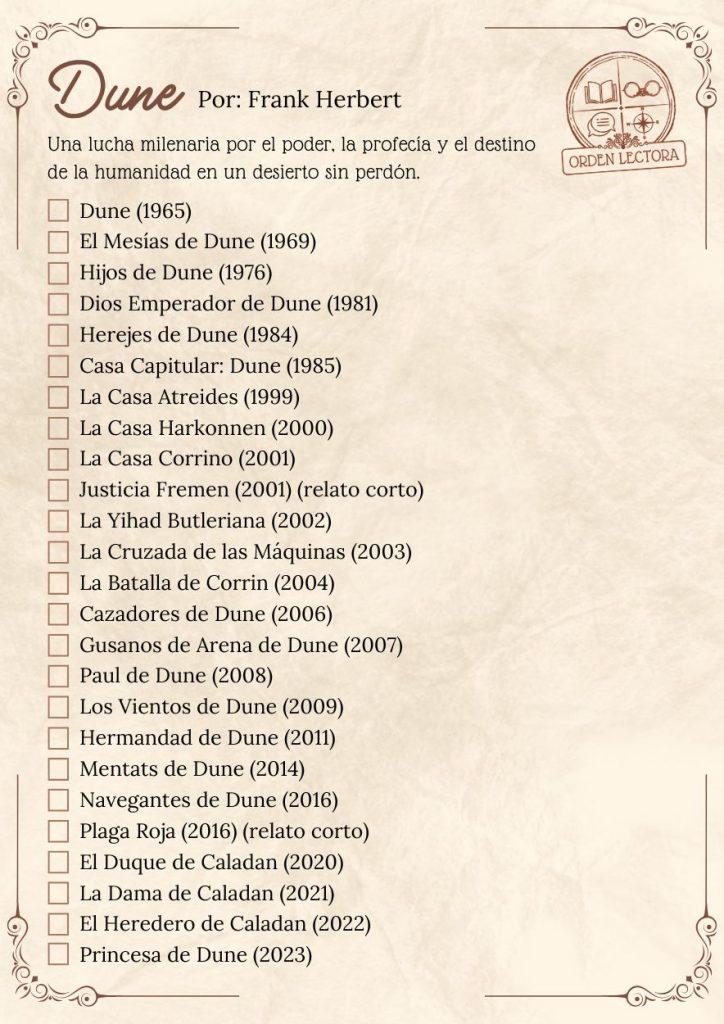Tick Justicia Fremen short story checkbox
This screenshot has height=1024, width=724.
tap(59, 490)
